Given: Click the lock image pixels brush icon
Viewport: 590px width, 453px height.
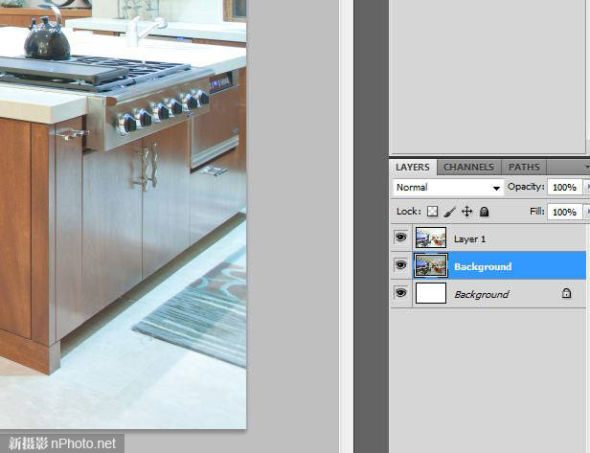Looking at the screenshot, I should click(x=449, y=212).
